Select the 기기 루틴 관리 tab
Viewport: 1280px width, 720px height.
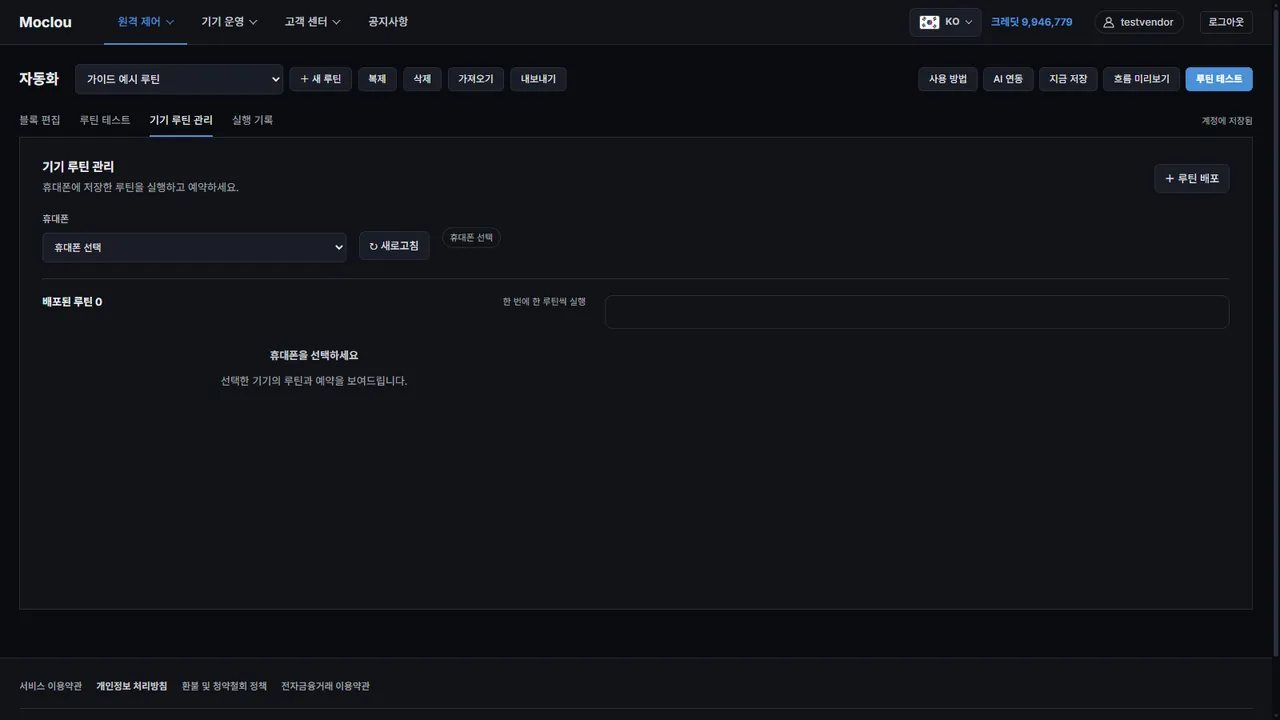(x=181, y=120)
